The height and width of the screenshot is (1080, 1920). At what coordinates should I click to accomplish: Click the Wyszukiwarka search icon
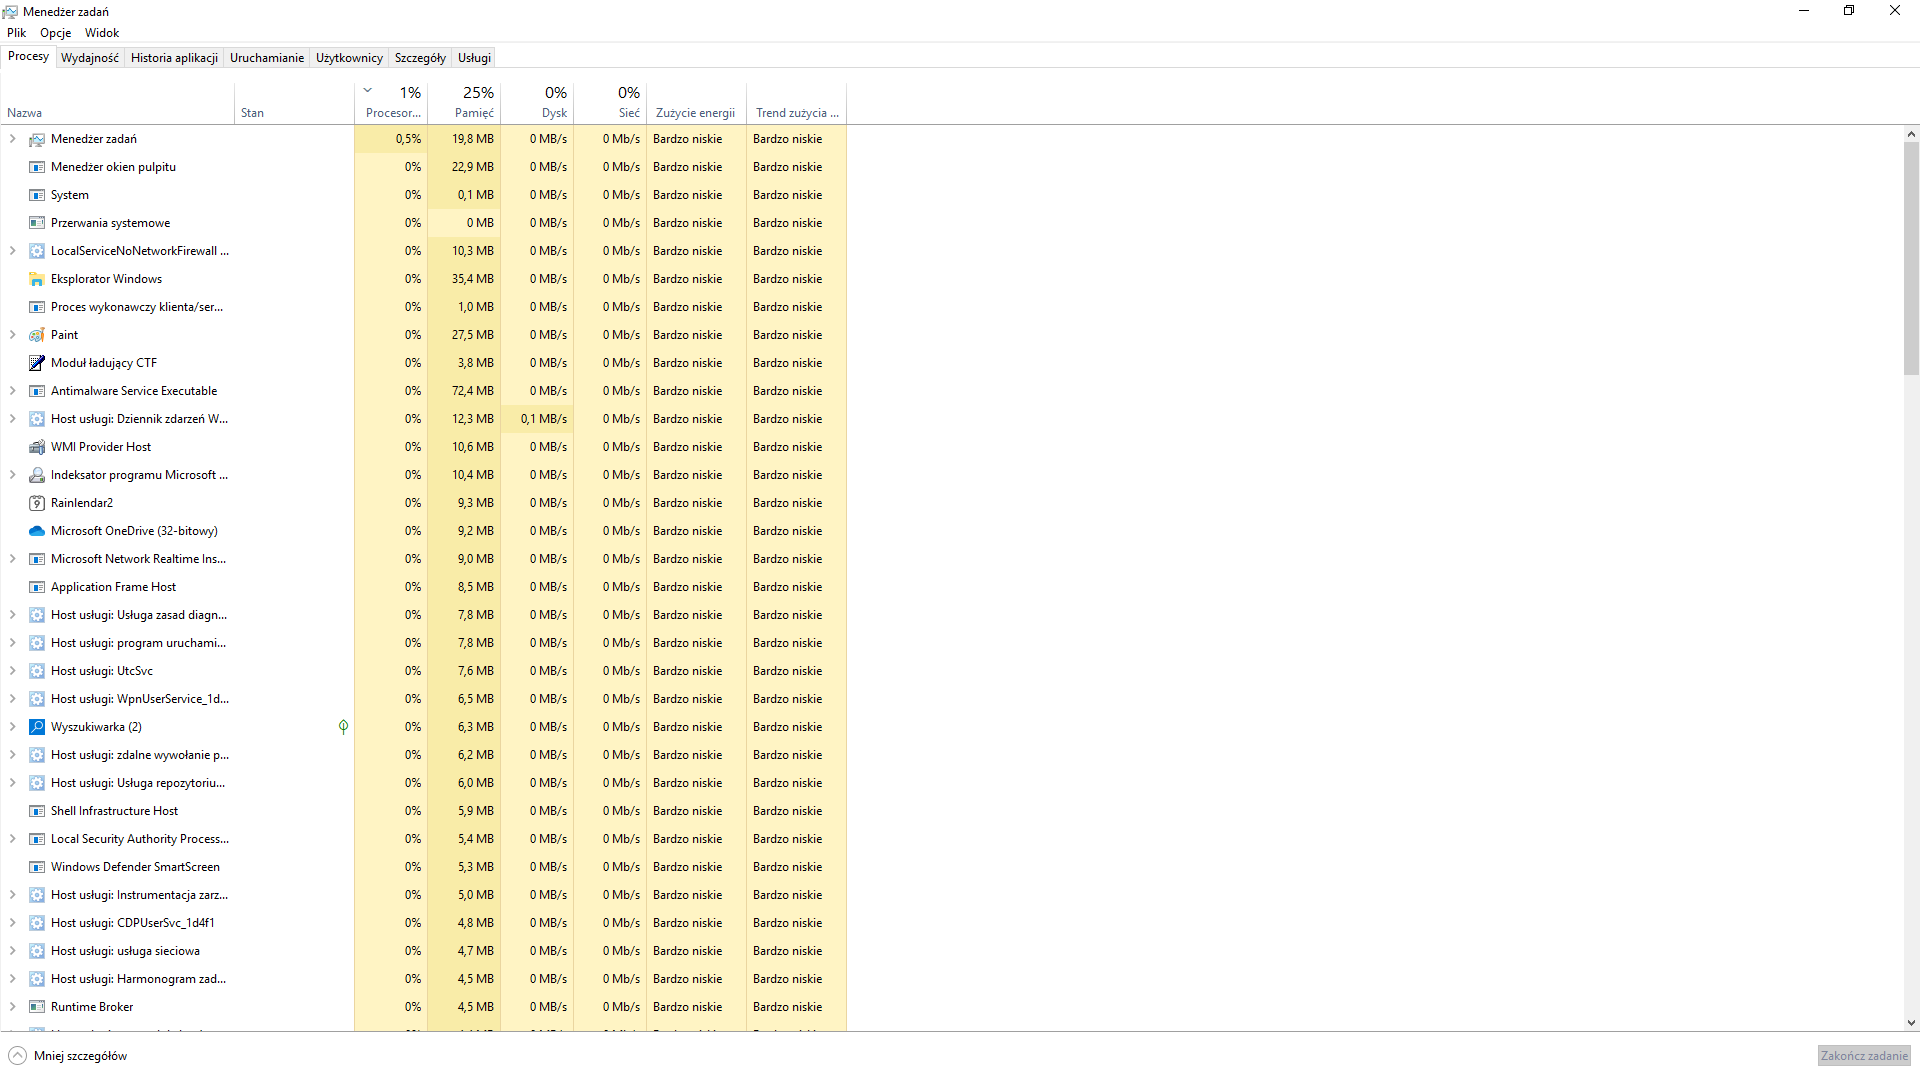[37, 727]
